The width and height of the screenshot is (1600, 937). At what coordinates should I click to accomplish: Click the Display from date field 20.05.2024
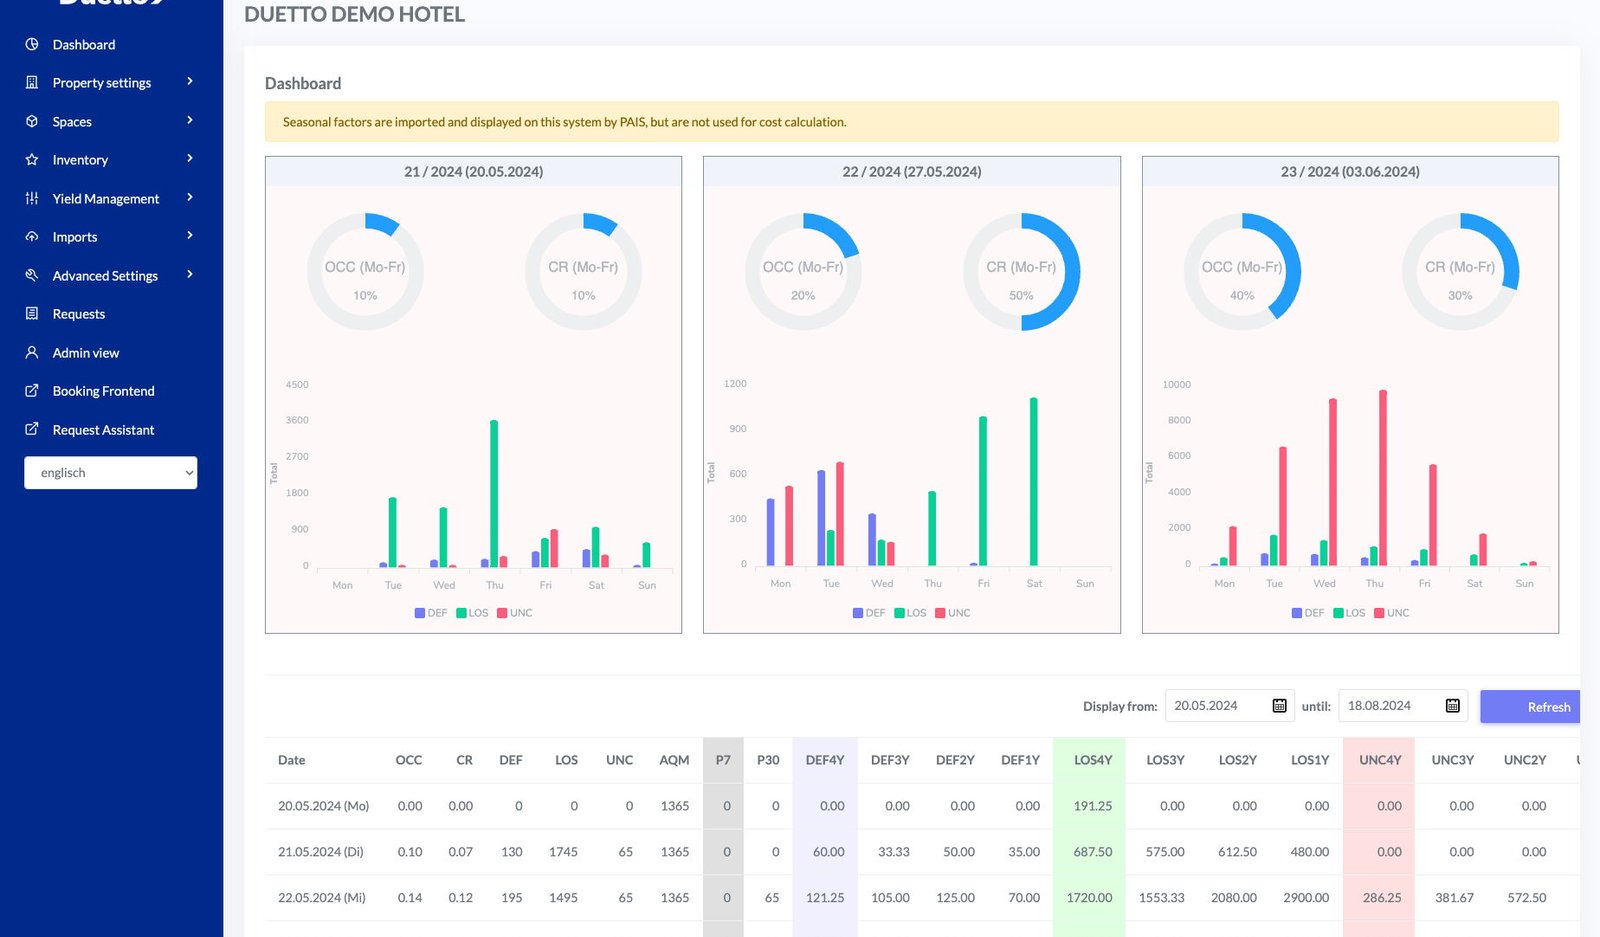tap(1230, 706)
